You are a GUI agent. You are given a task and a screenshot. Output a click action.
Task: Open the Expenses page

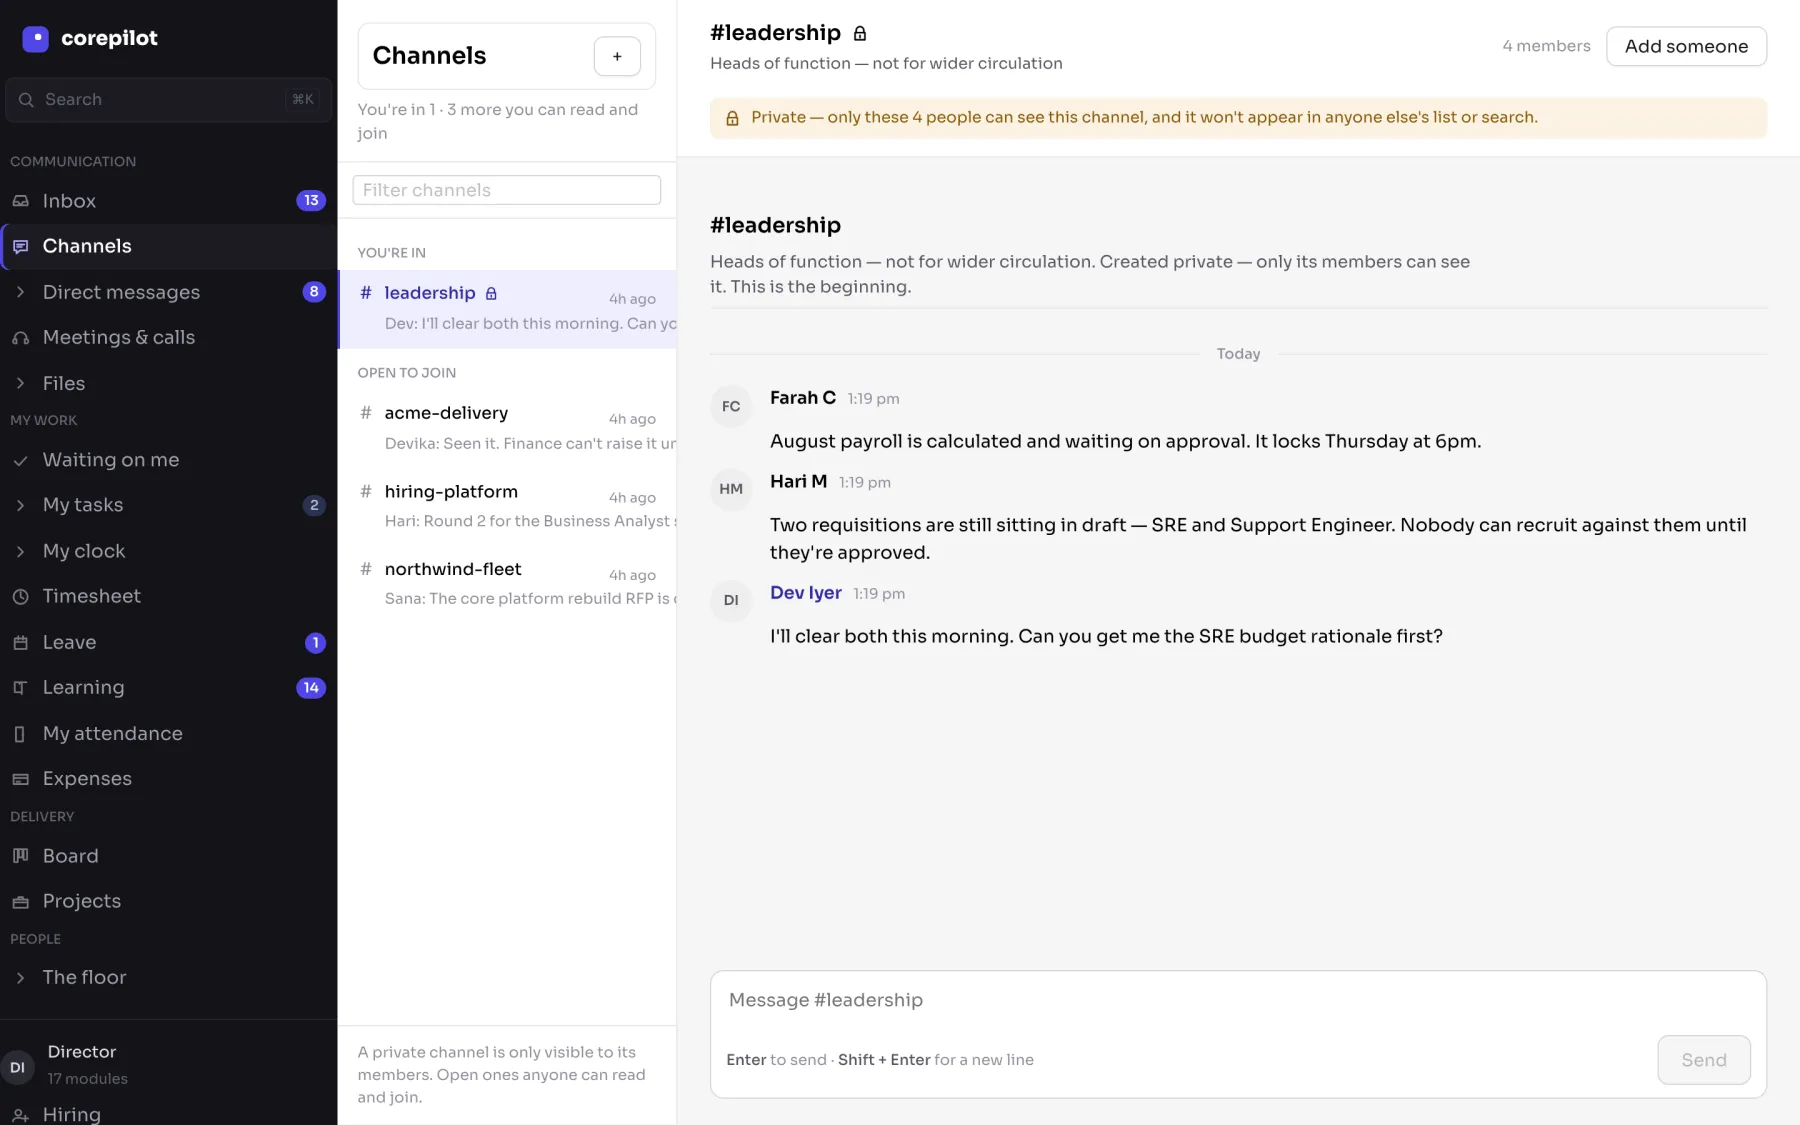pyautogui.click(x=168, y=779)
